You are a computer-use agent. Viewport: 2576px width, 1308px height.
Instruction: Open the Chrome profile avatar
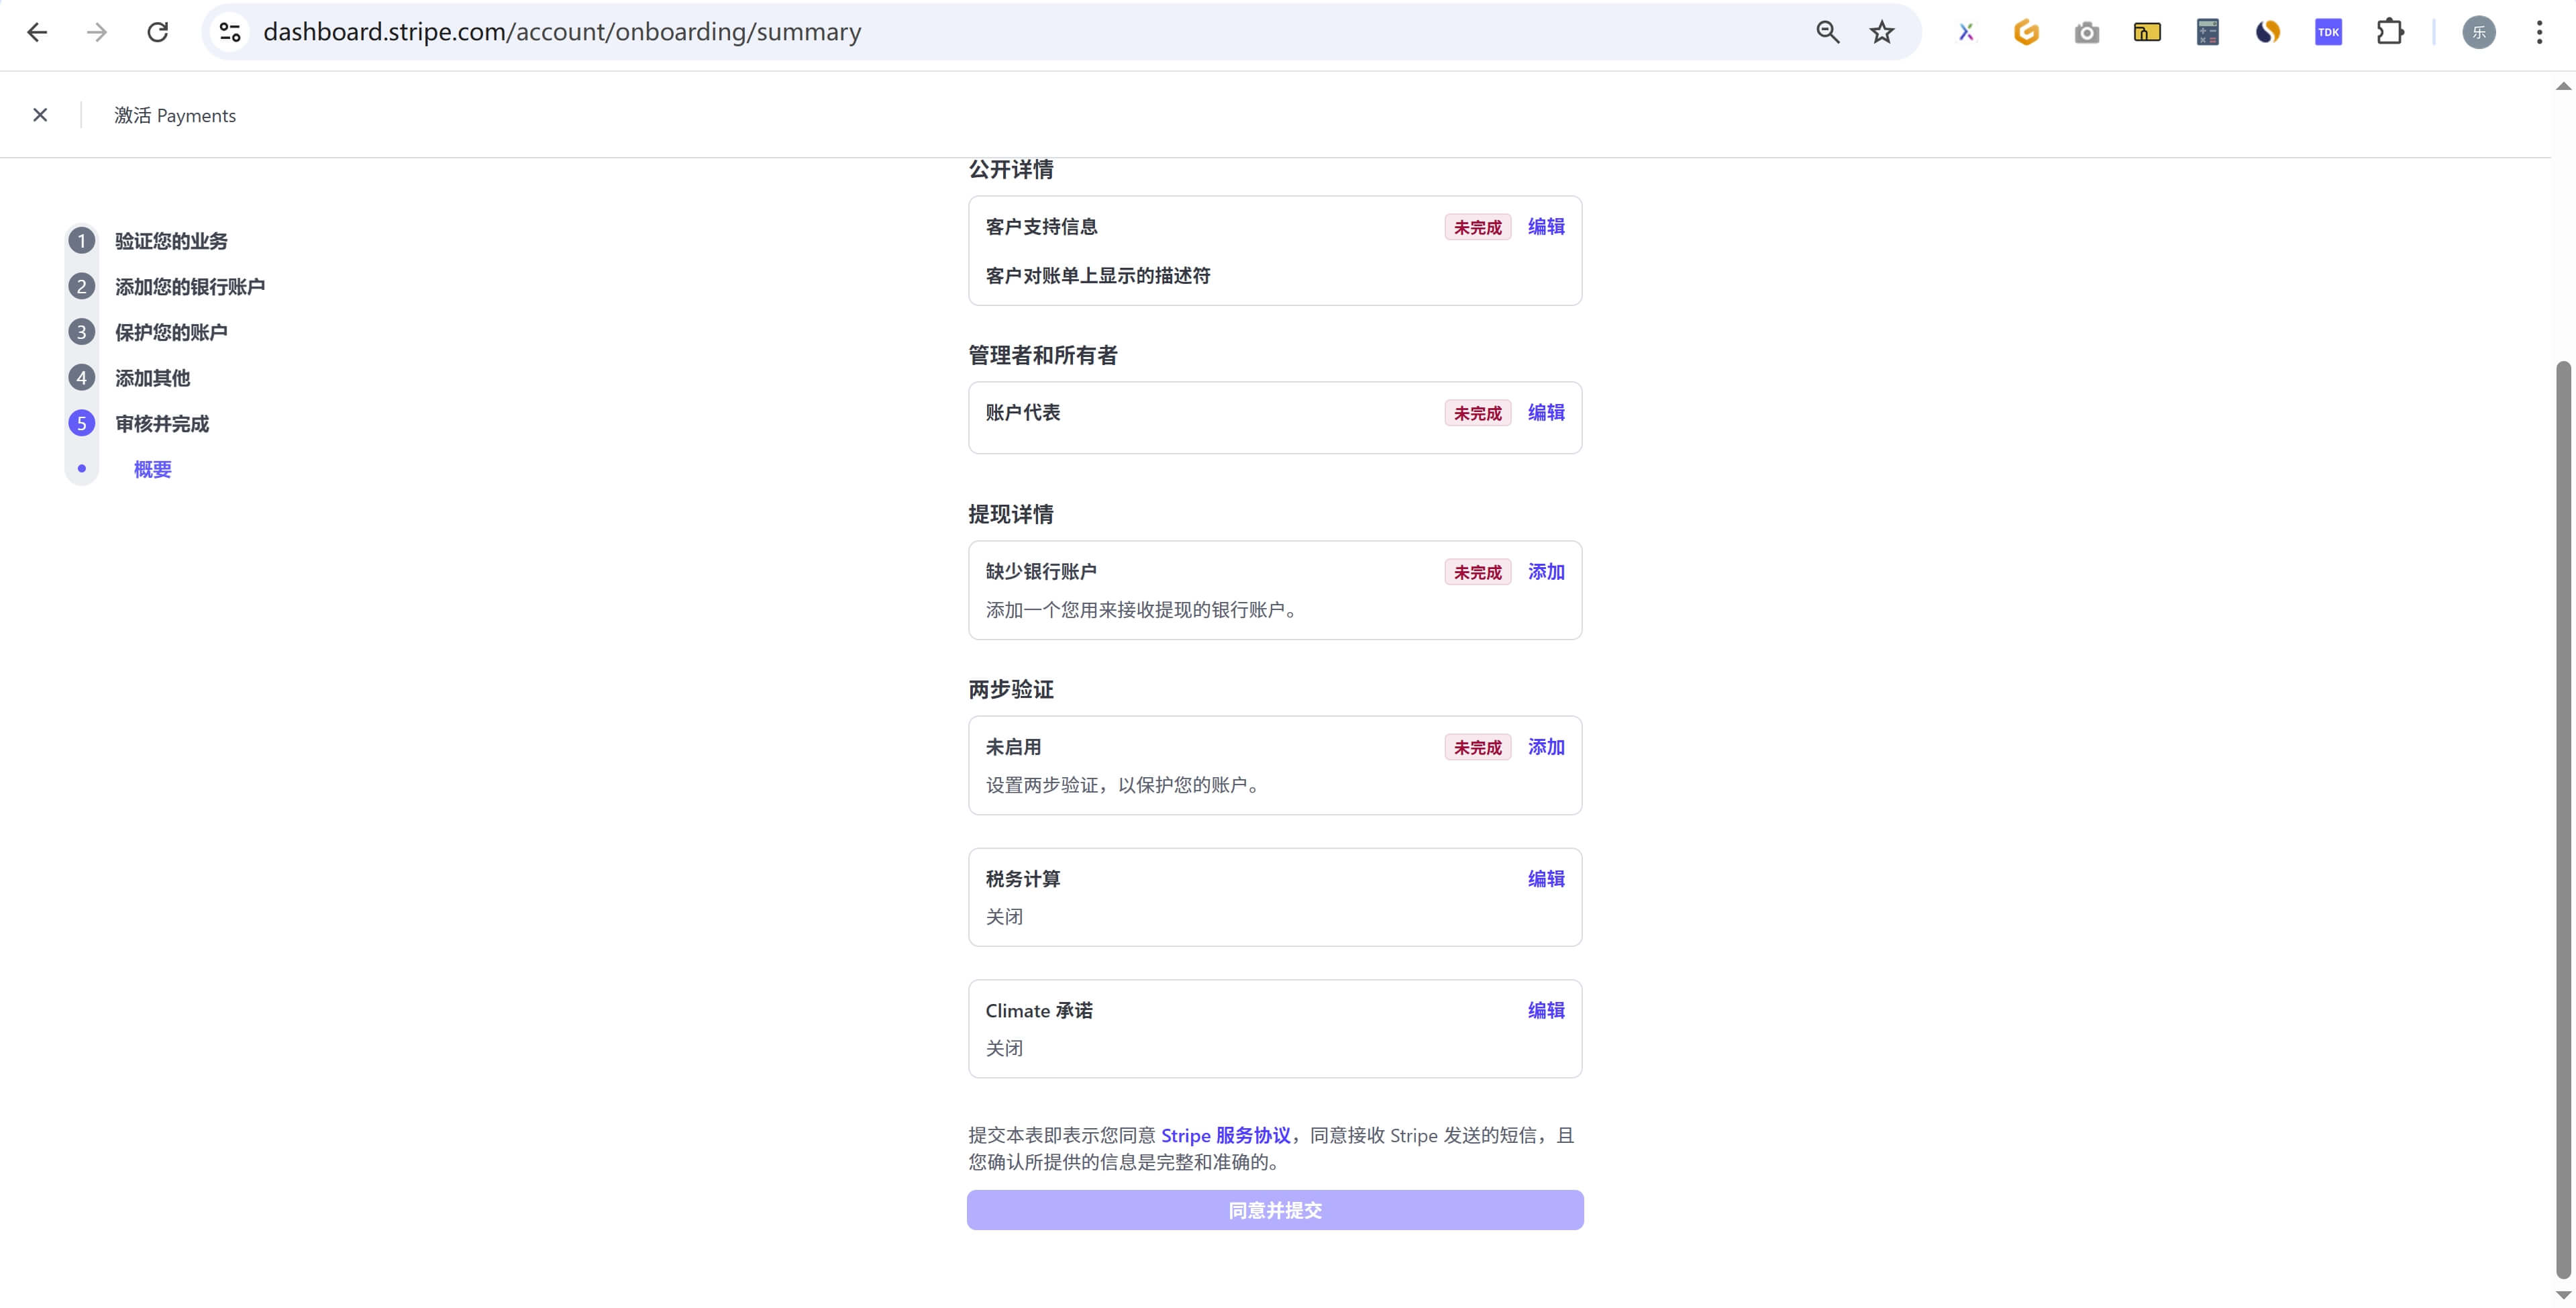(x=2479, y=32)
